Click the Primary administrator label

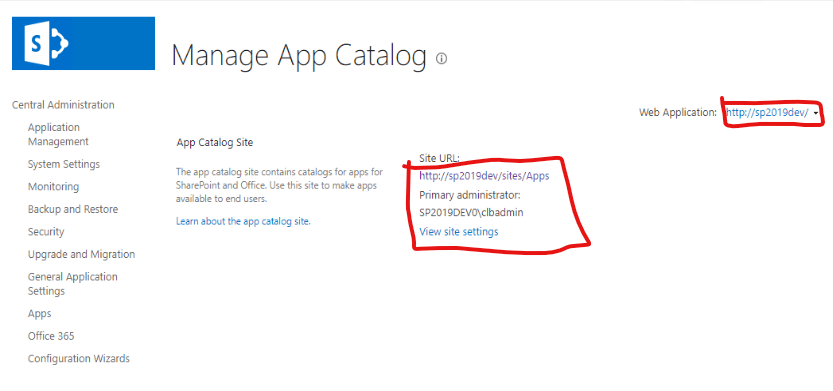[x=470, y=194]
